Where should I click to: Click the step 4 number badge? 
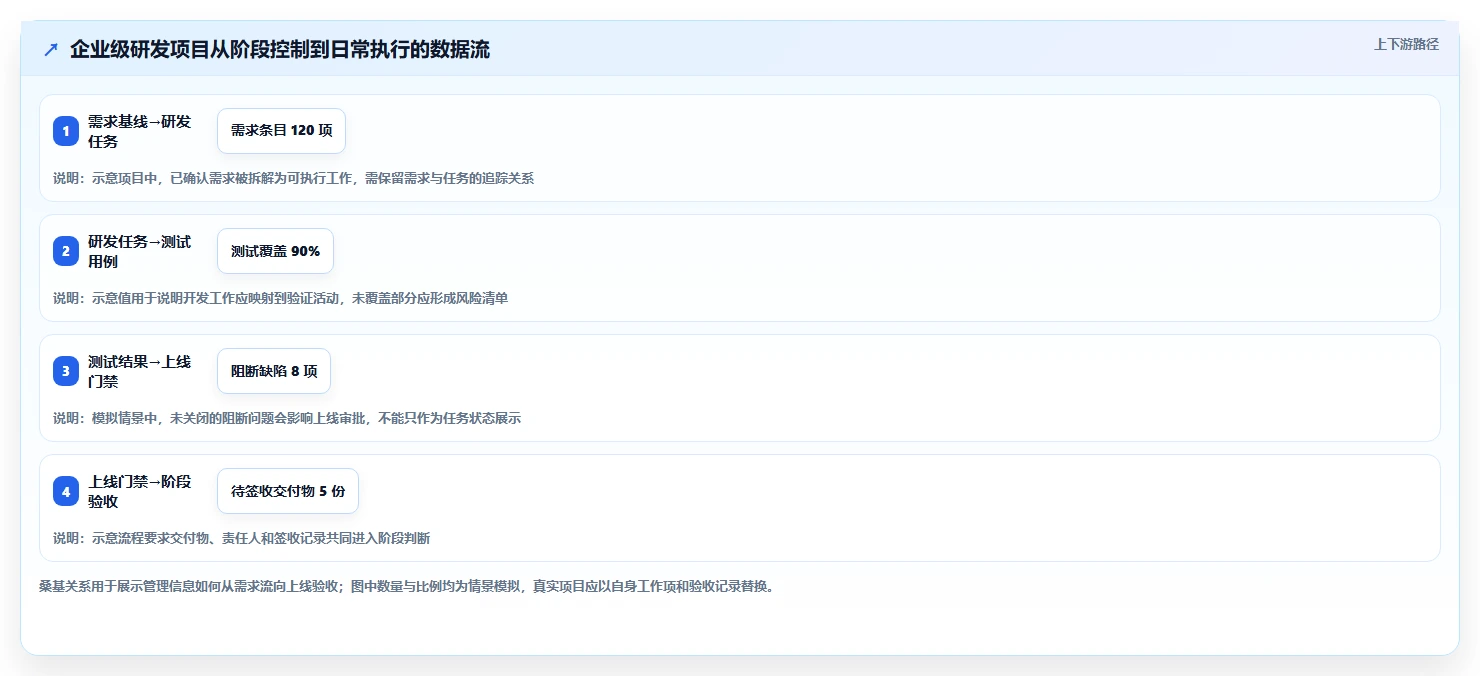[66, 491]
